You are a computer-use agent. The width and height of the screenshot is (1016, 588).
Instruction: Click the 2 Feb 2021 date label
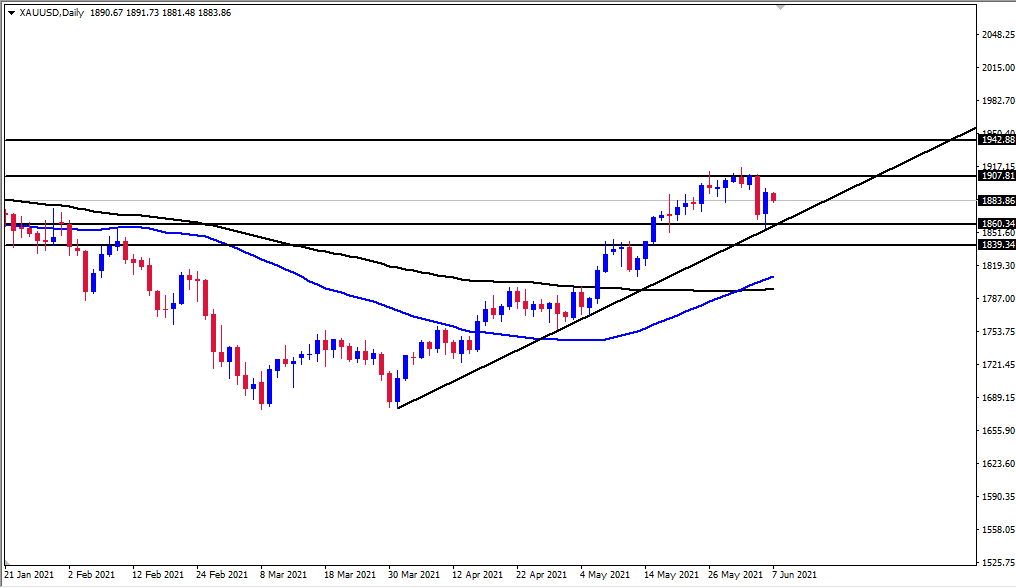coord(91,575)
